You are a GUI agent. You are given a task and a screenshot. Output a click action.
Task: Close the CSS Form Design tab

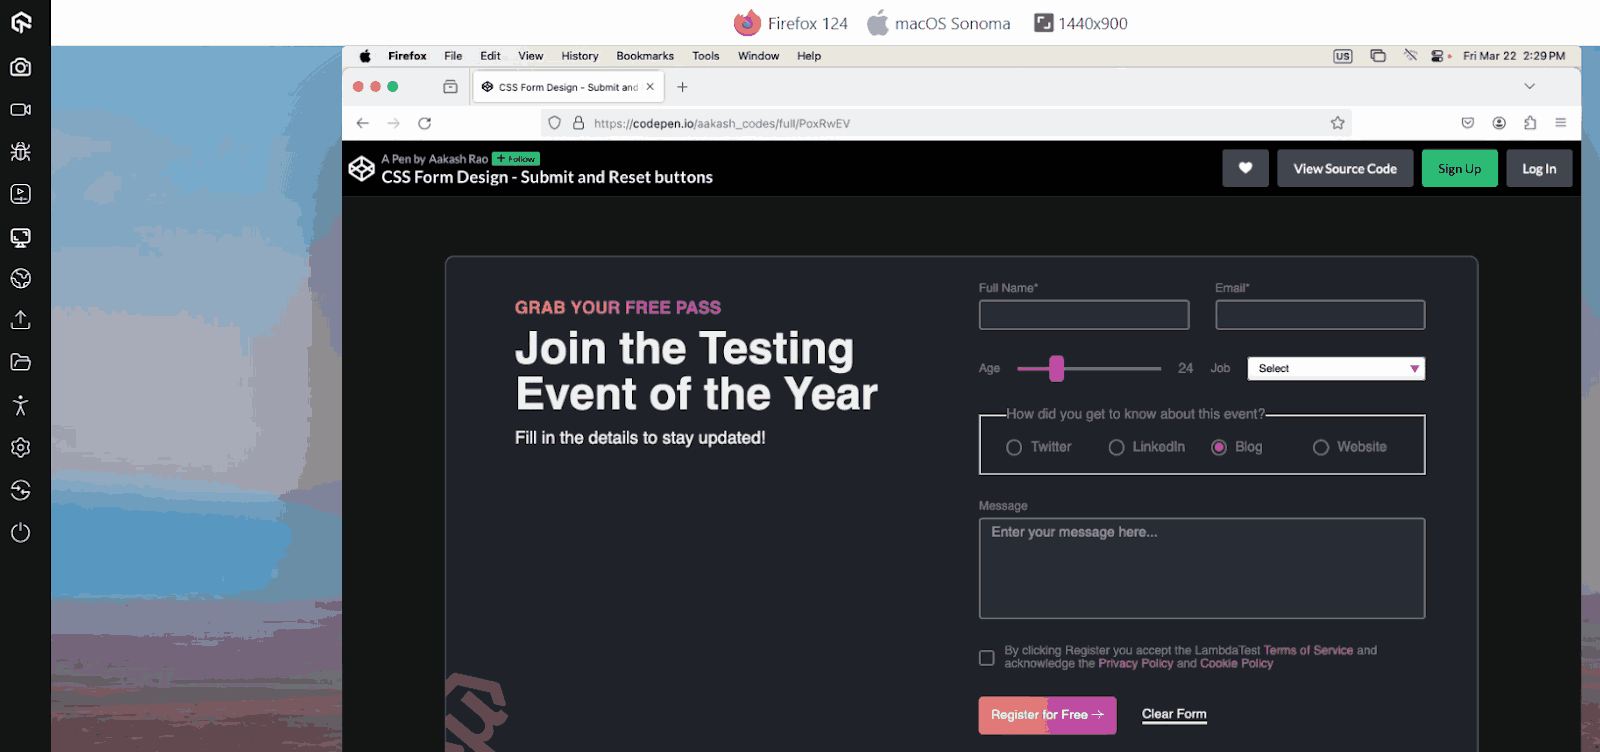point(650,87)
